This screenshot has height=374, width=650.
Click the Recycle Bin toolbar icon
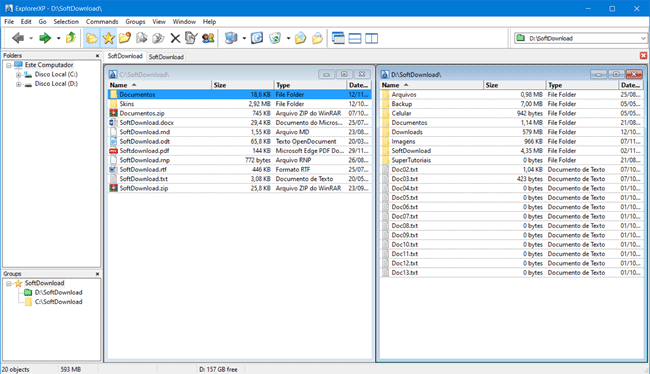tap(275, 38)
